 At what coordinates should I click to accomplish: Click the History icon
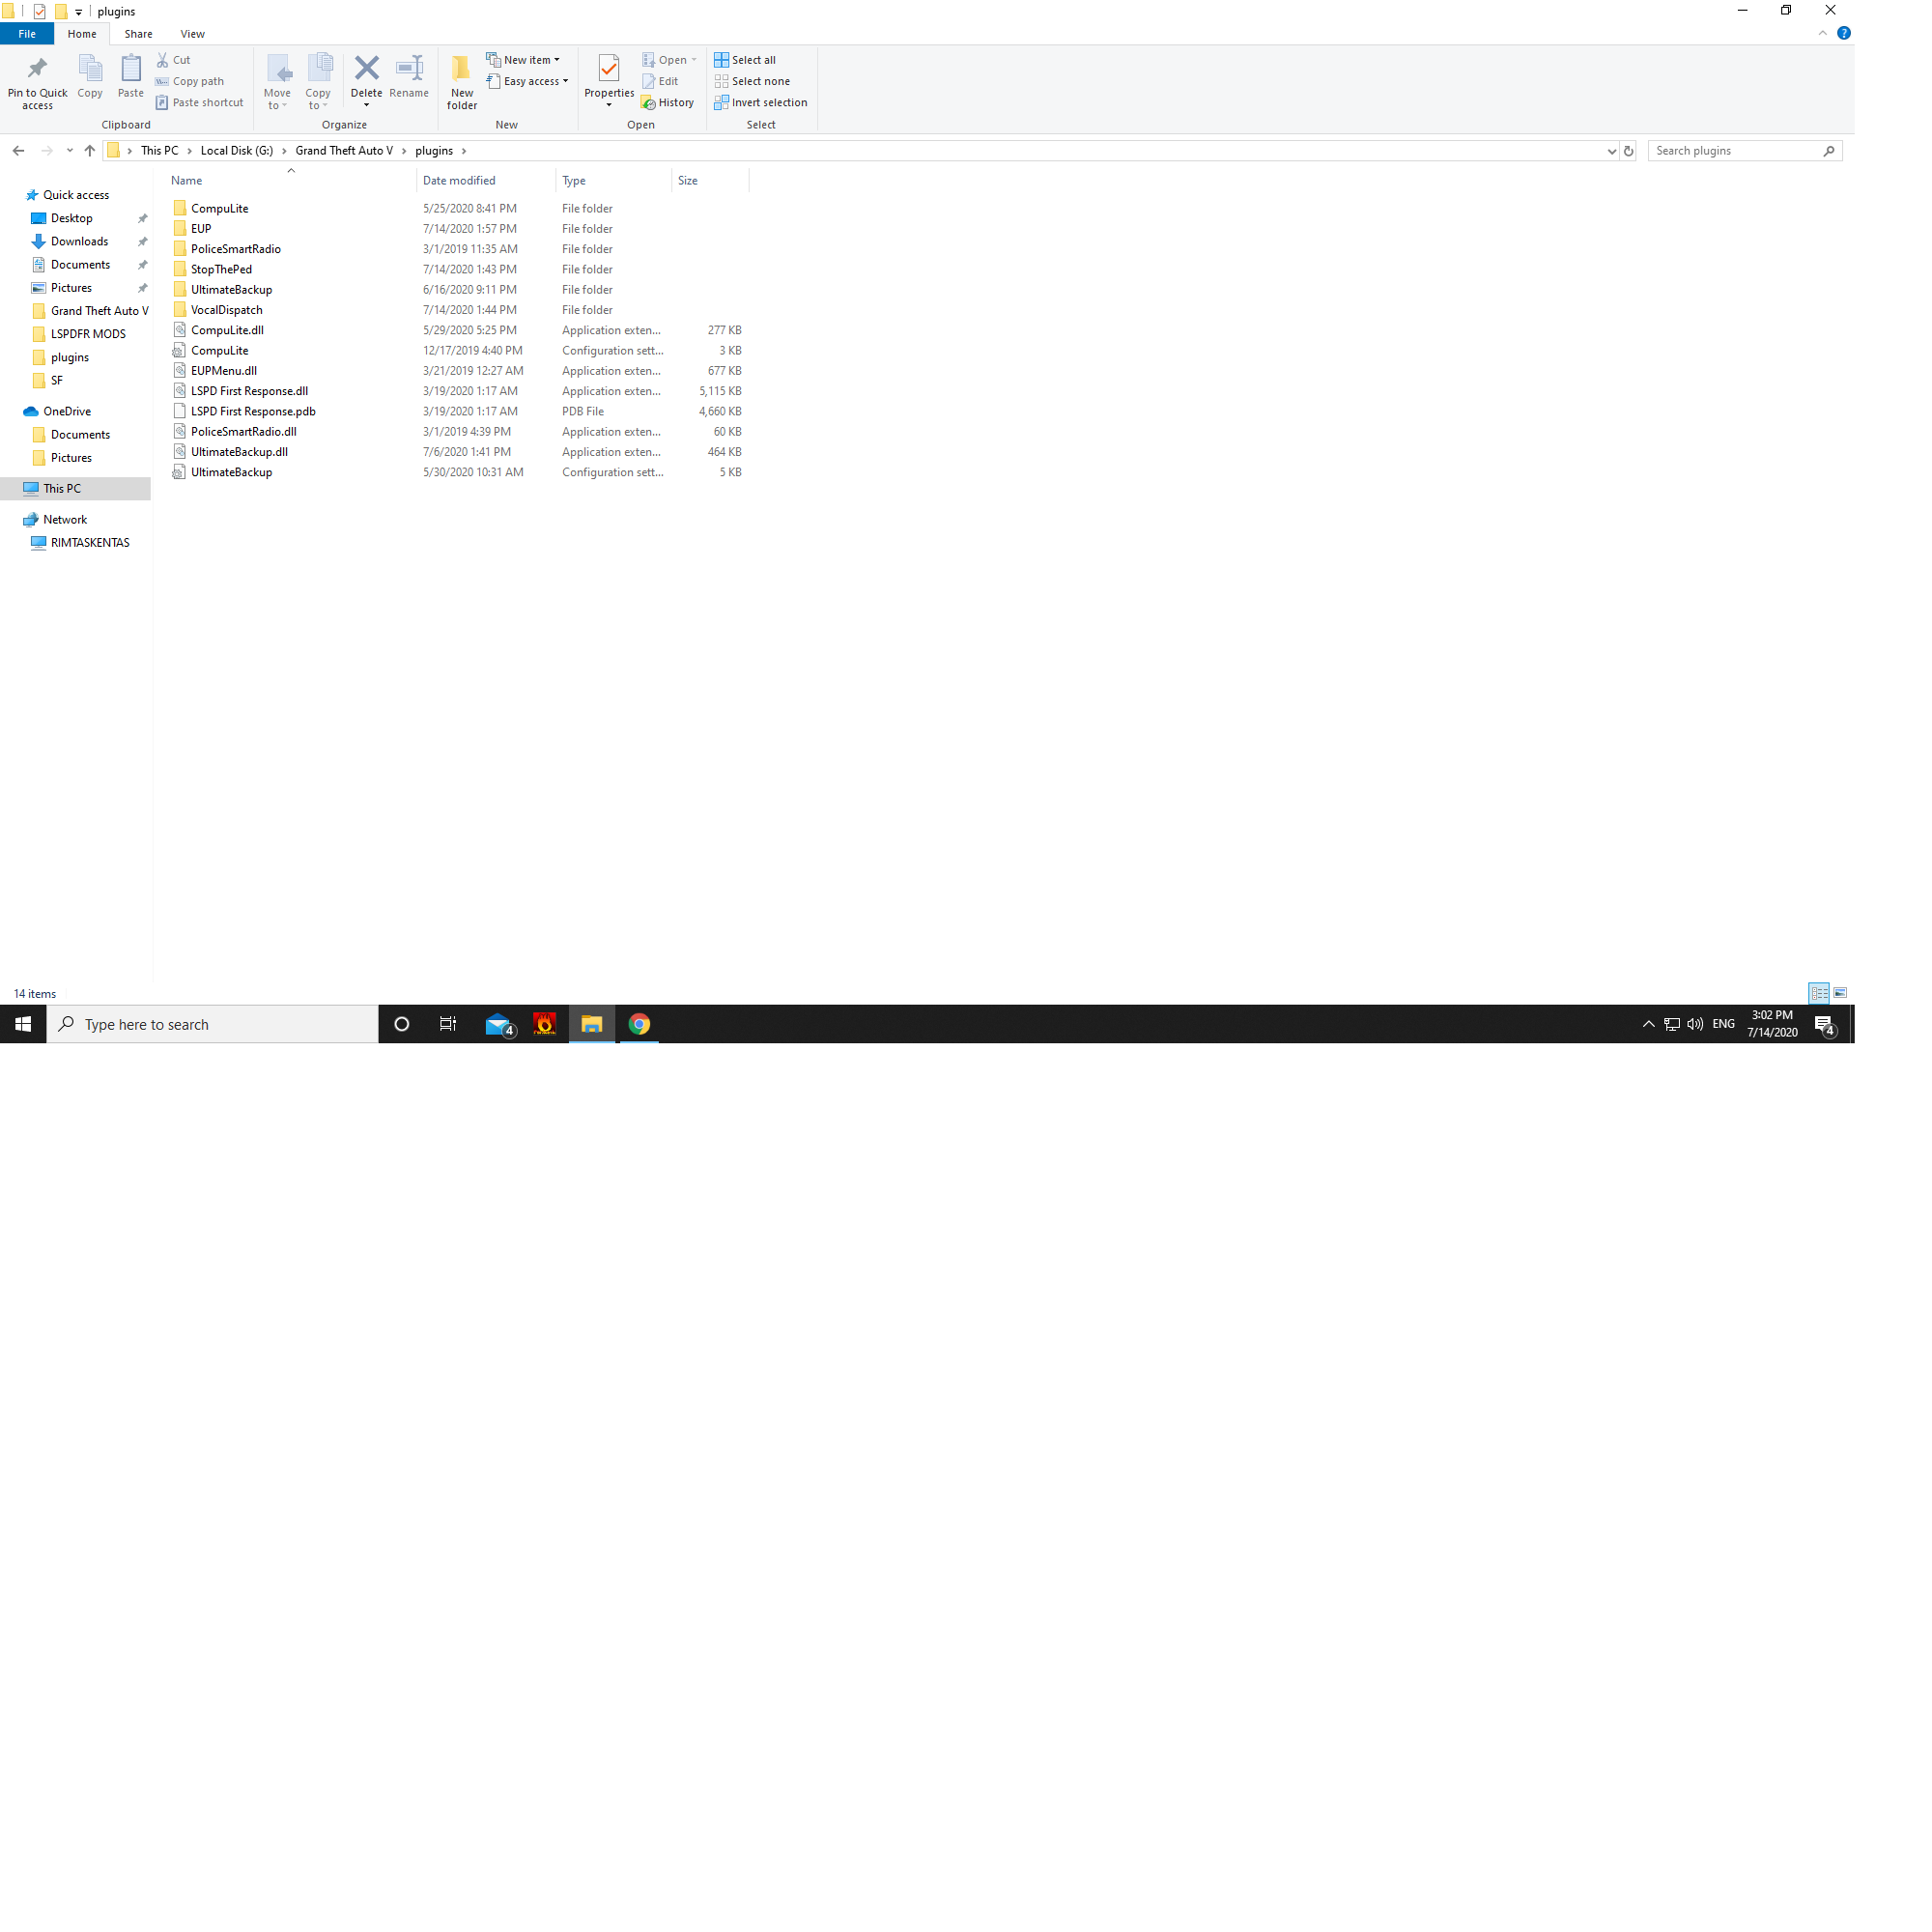pos(667,103)
